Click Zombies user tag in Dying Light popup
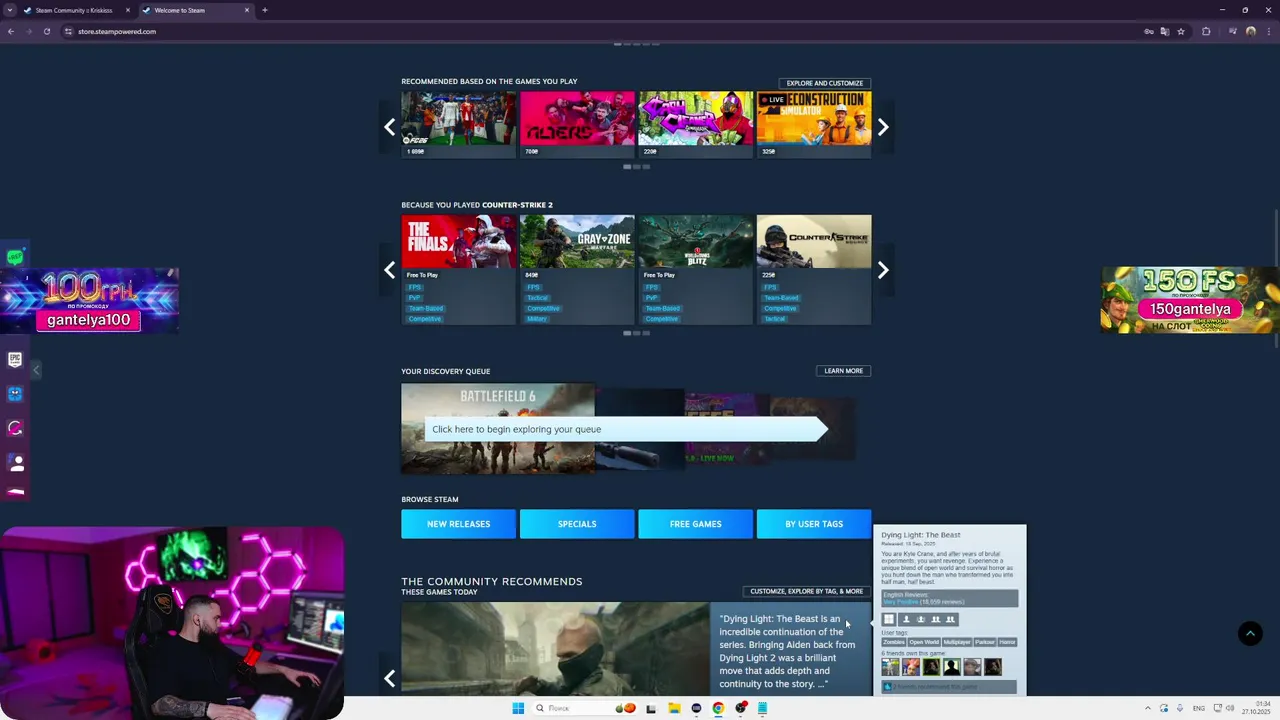 (x=893, y=642)
